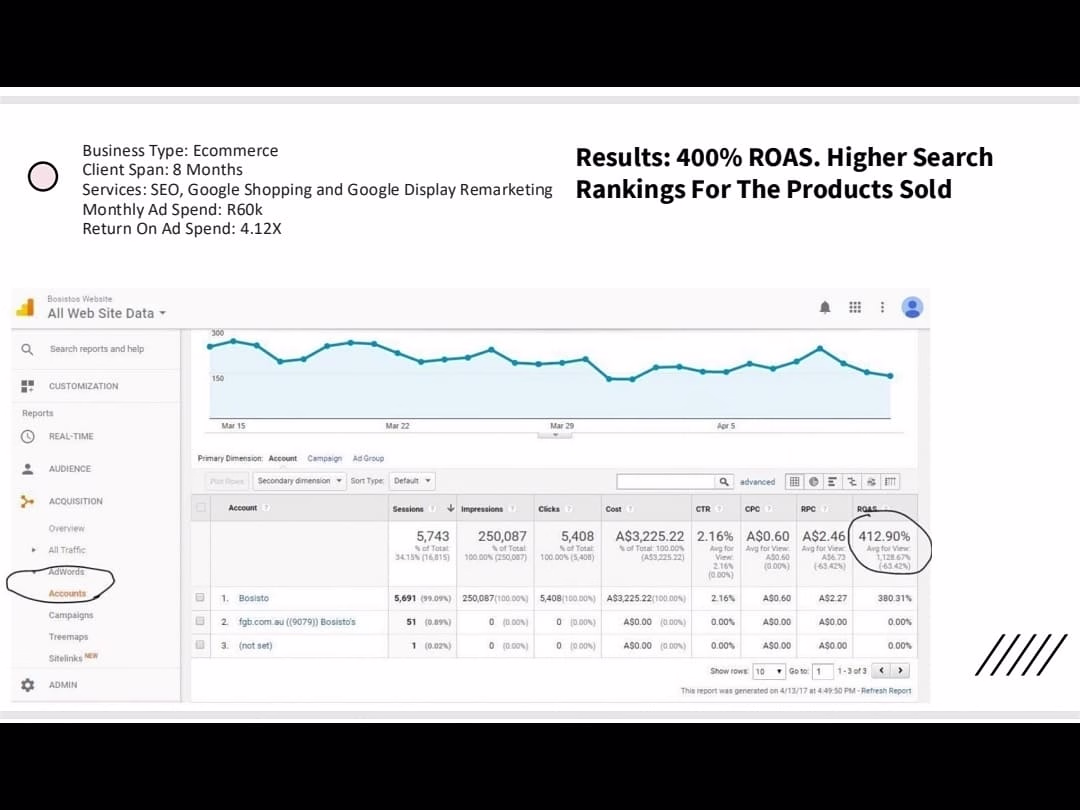The height and width of the screenshot is (810, 1080).
Task: Click the table search magnifier button
Action: (x=724, y=481)
